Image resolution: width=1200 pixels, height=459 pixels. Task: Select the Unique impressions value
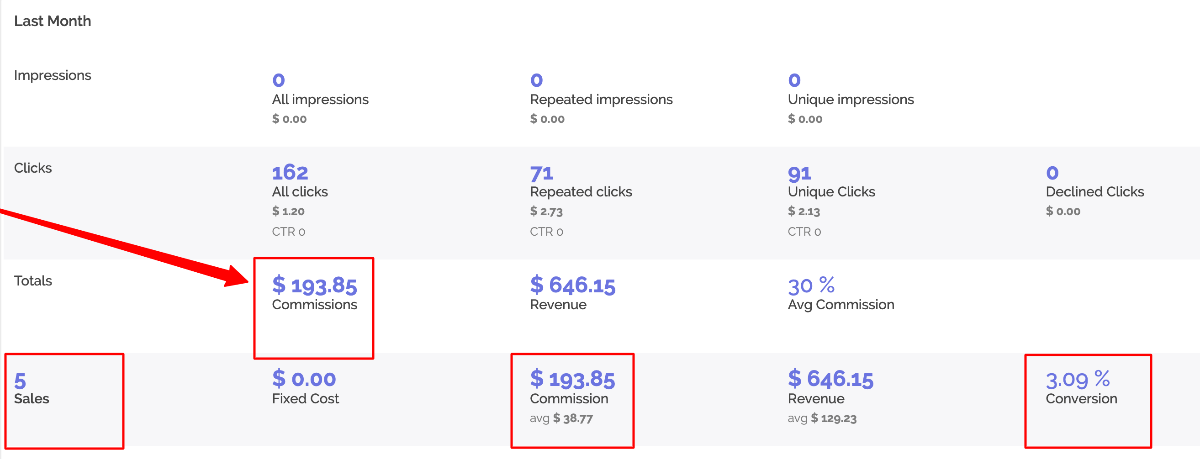pyautogui.click(x=795, y=80)
